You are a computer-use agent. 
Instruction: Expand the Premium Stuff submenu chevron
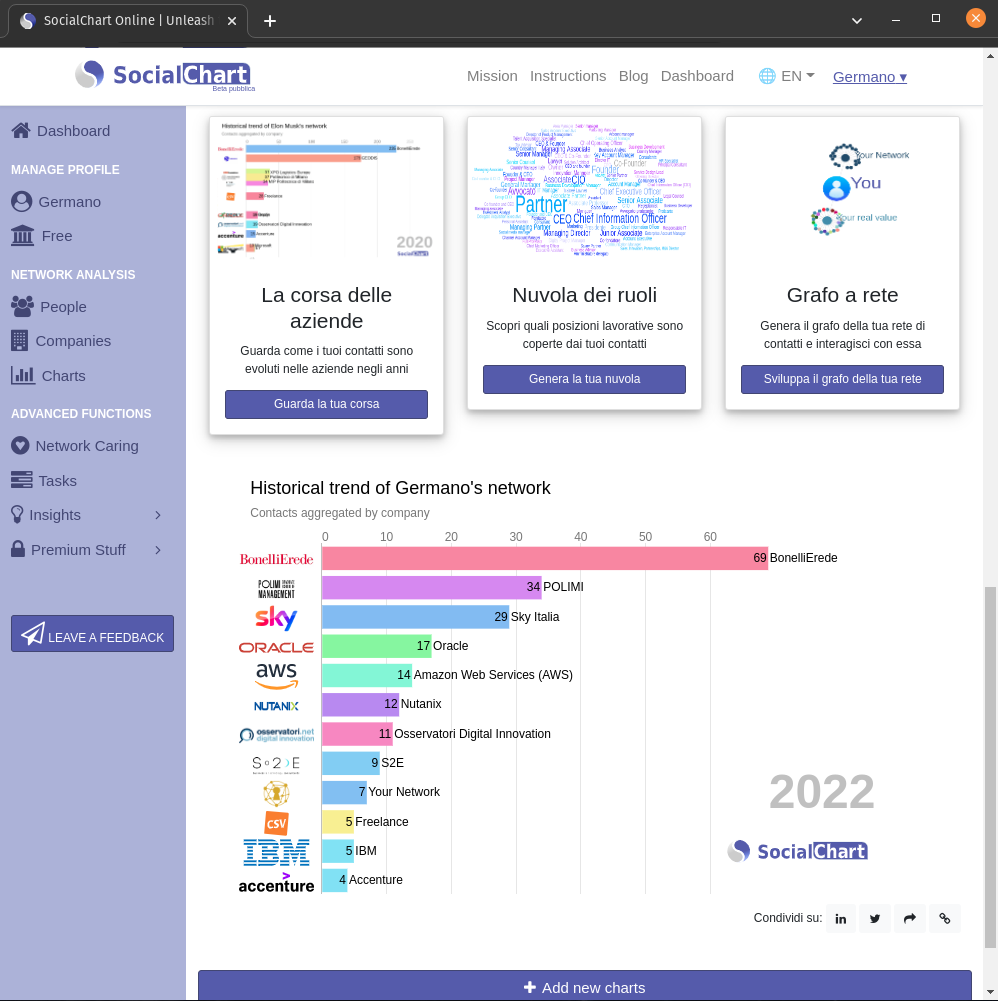pyautogui.click(x=158, y=550)
